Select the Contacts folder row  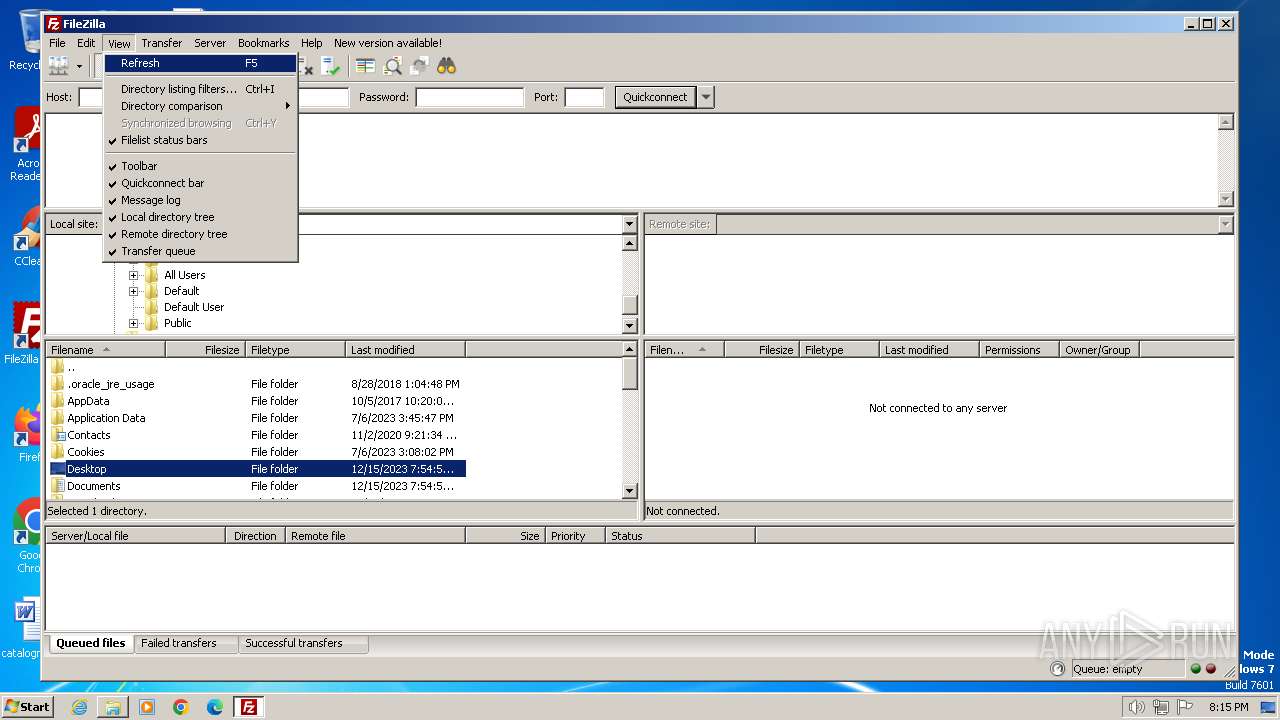tap(256, 435)
